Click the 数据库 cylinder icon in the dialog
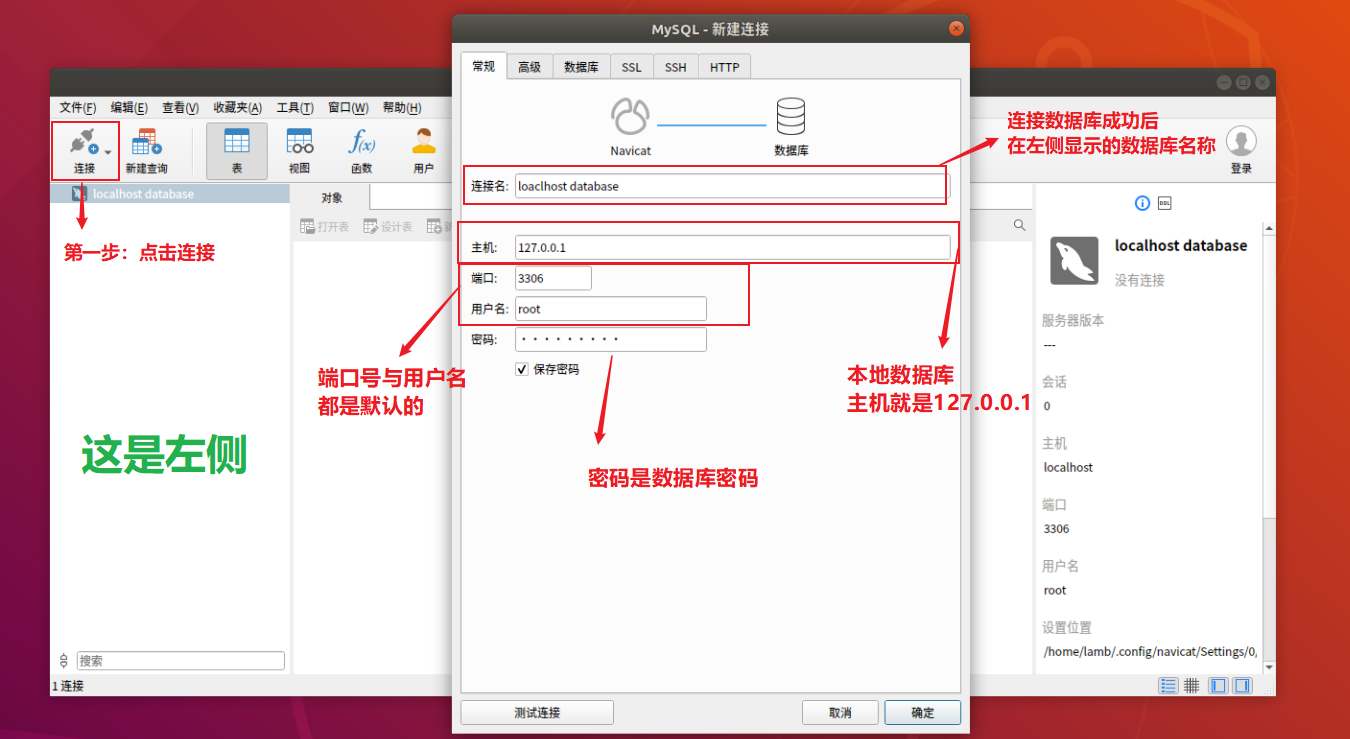 coord(791,117)
